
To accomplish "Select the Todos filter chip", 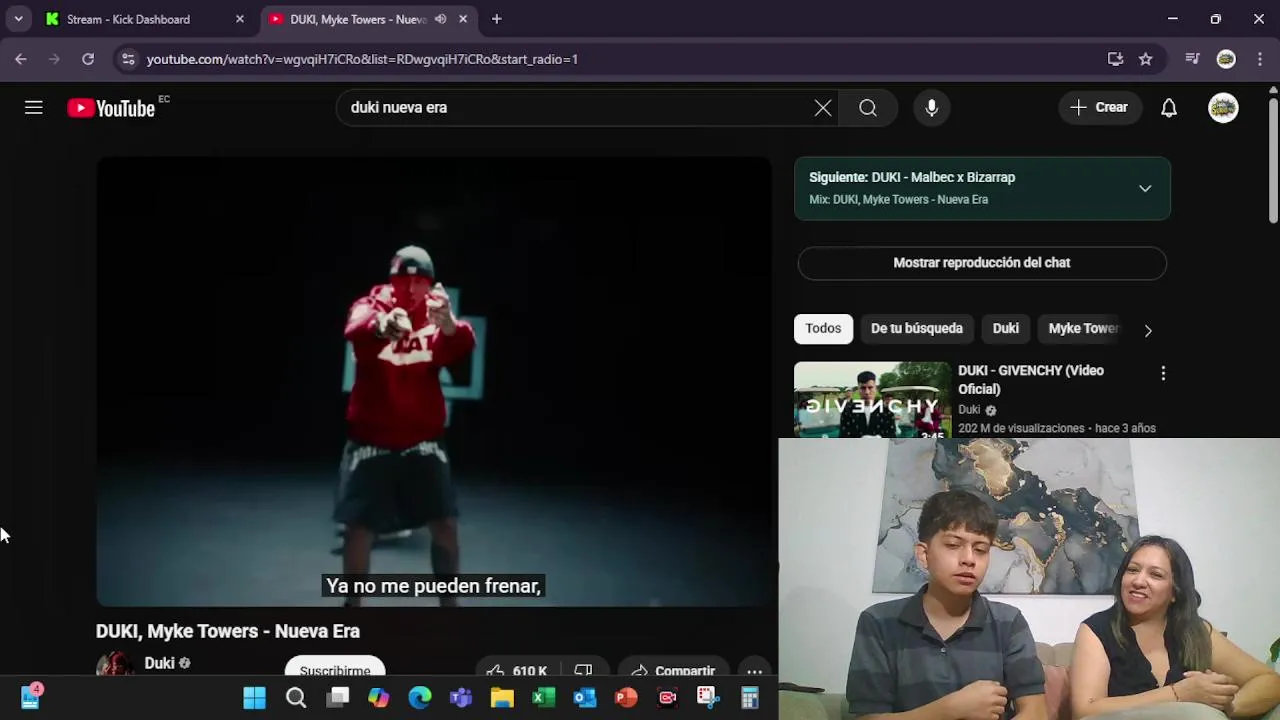I will point(823,329).
